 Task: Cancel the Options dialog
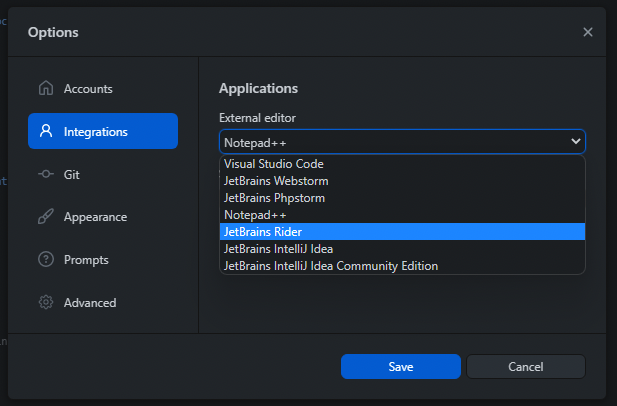pyautogui.click(x=526, y=367)
